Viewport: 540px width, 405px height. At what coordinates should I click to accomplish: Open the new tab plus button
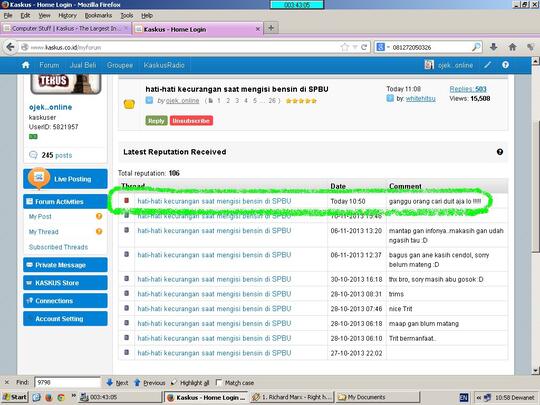click(x=271, y=28)
